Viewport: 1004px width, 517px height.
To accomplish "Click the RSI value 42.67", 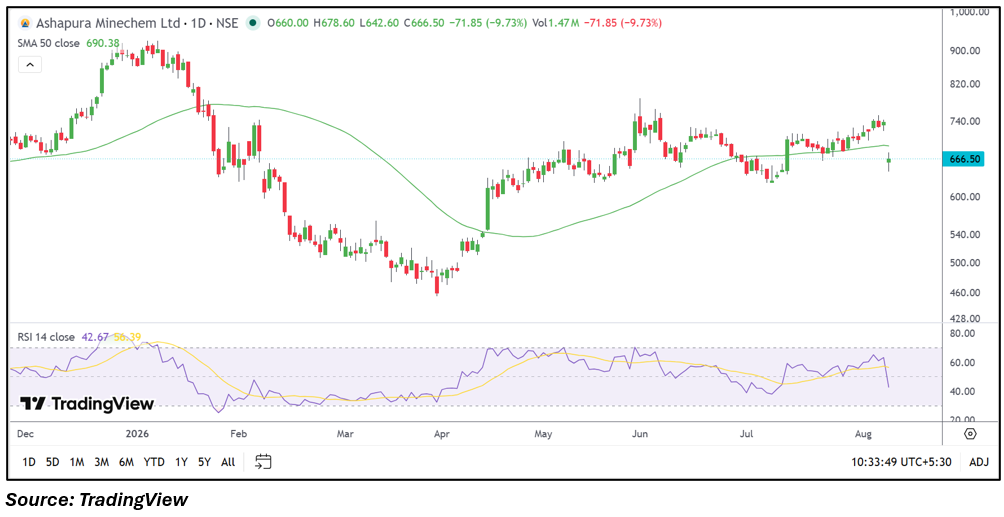I will [x=95, y=336].
